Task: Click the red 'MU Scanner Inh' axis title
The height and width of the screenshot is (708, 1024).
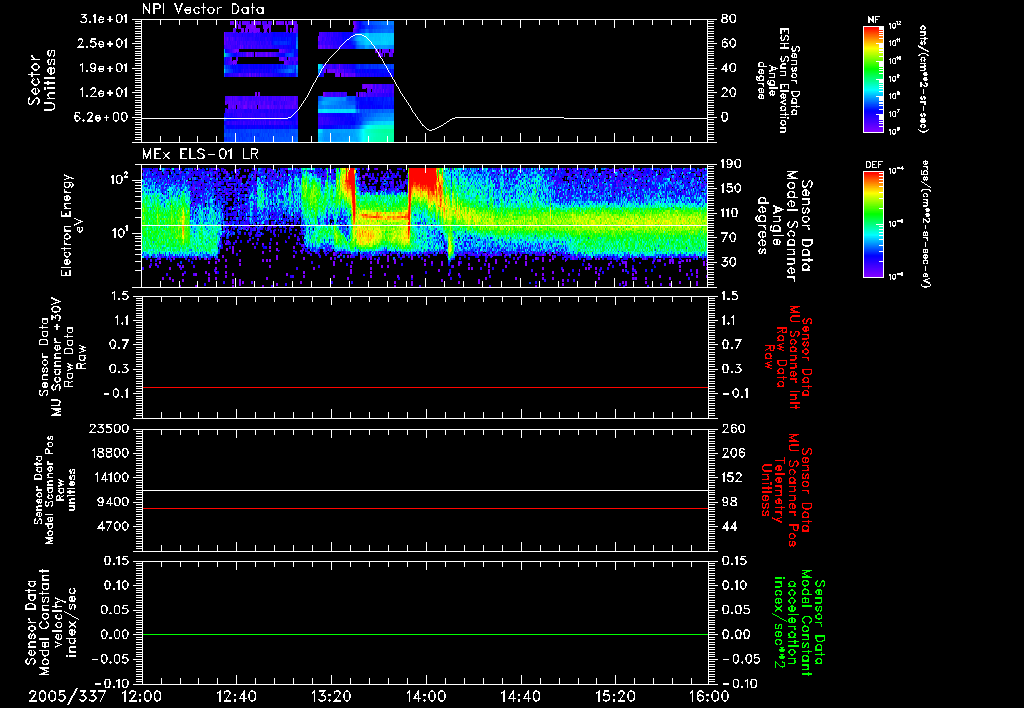Action: click(x=788, y=356)
